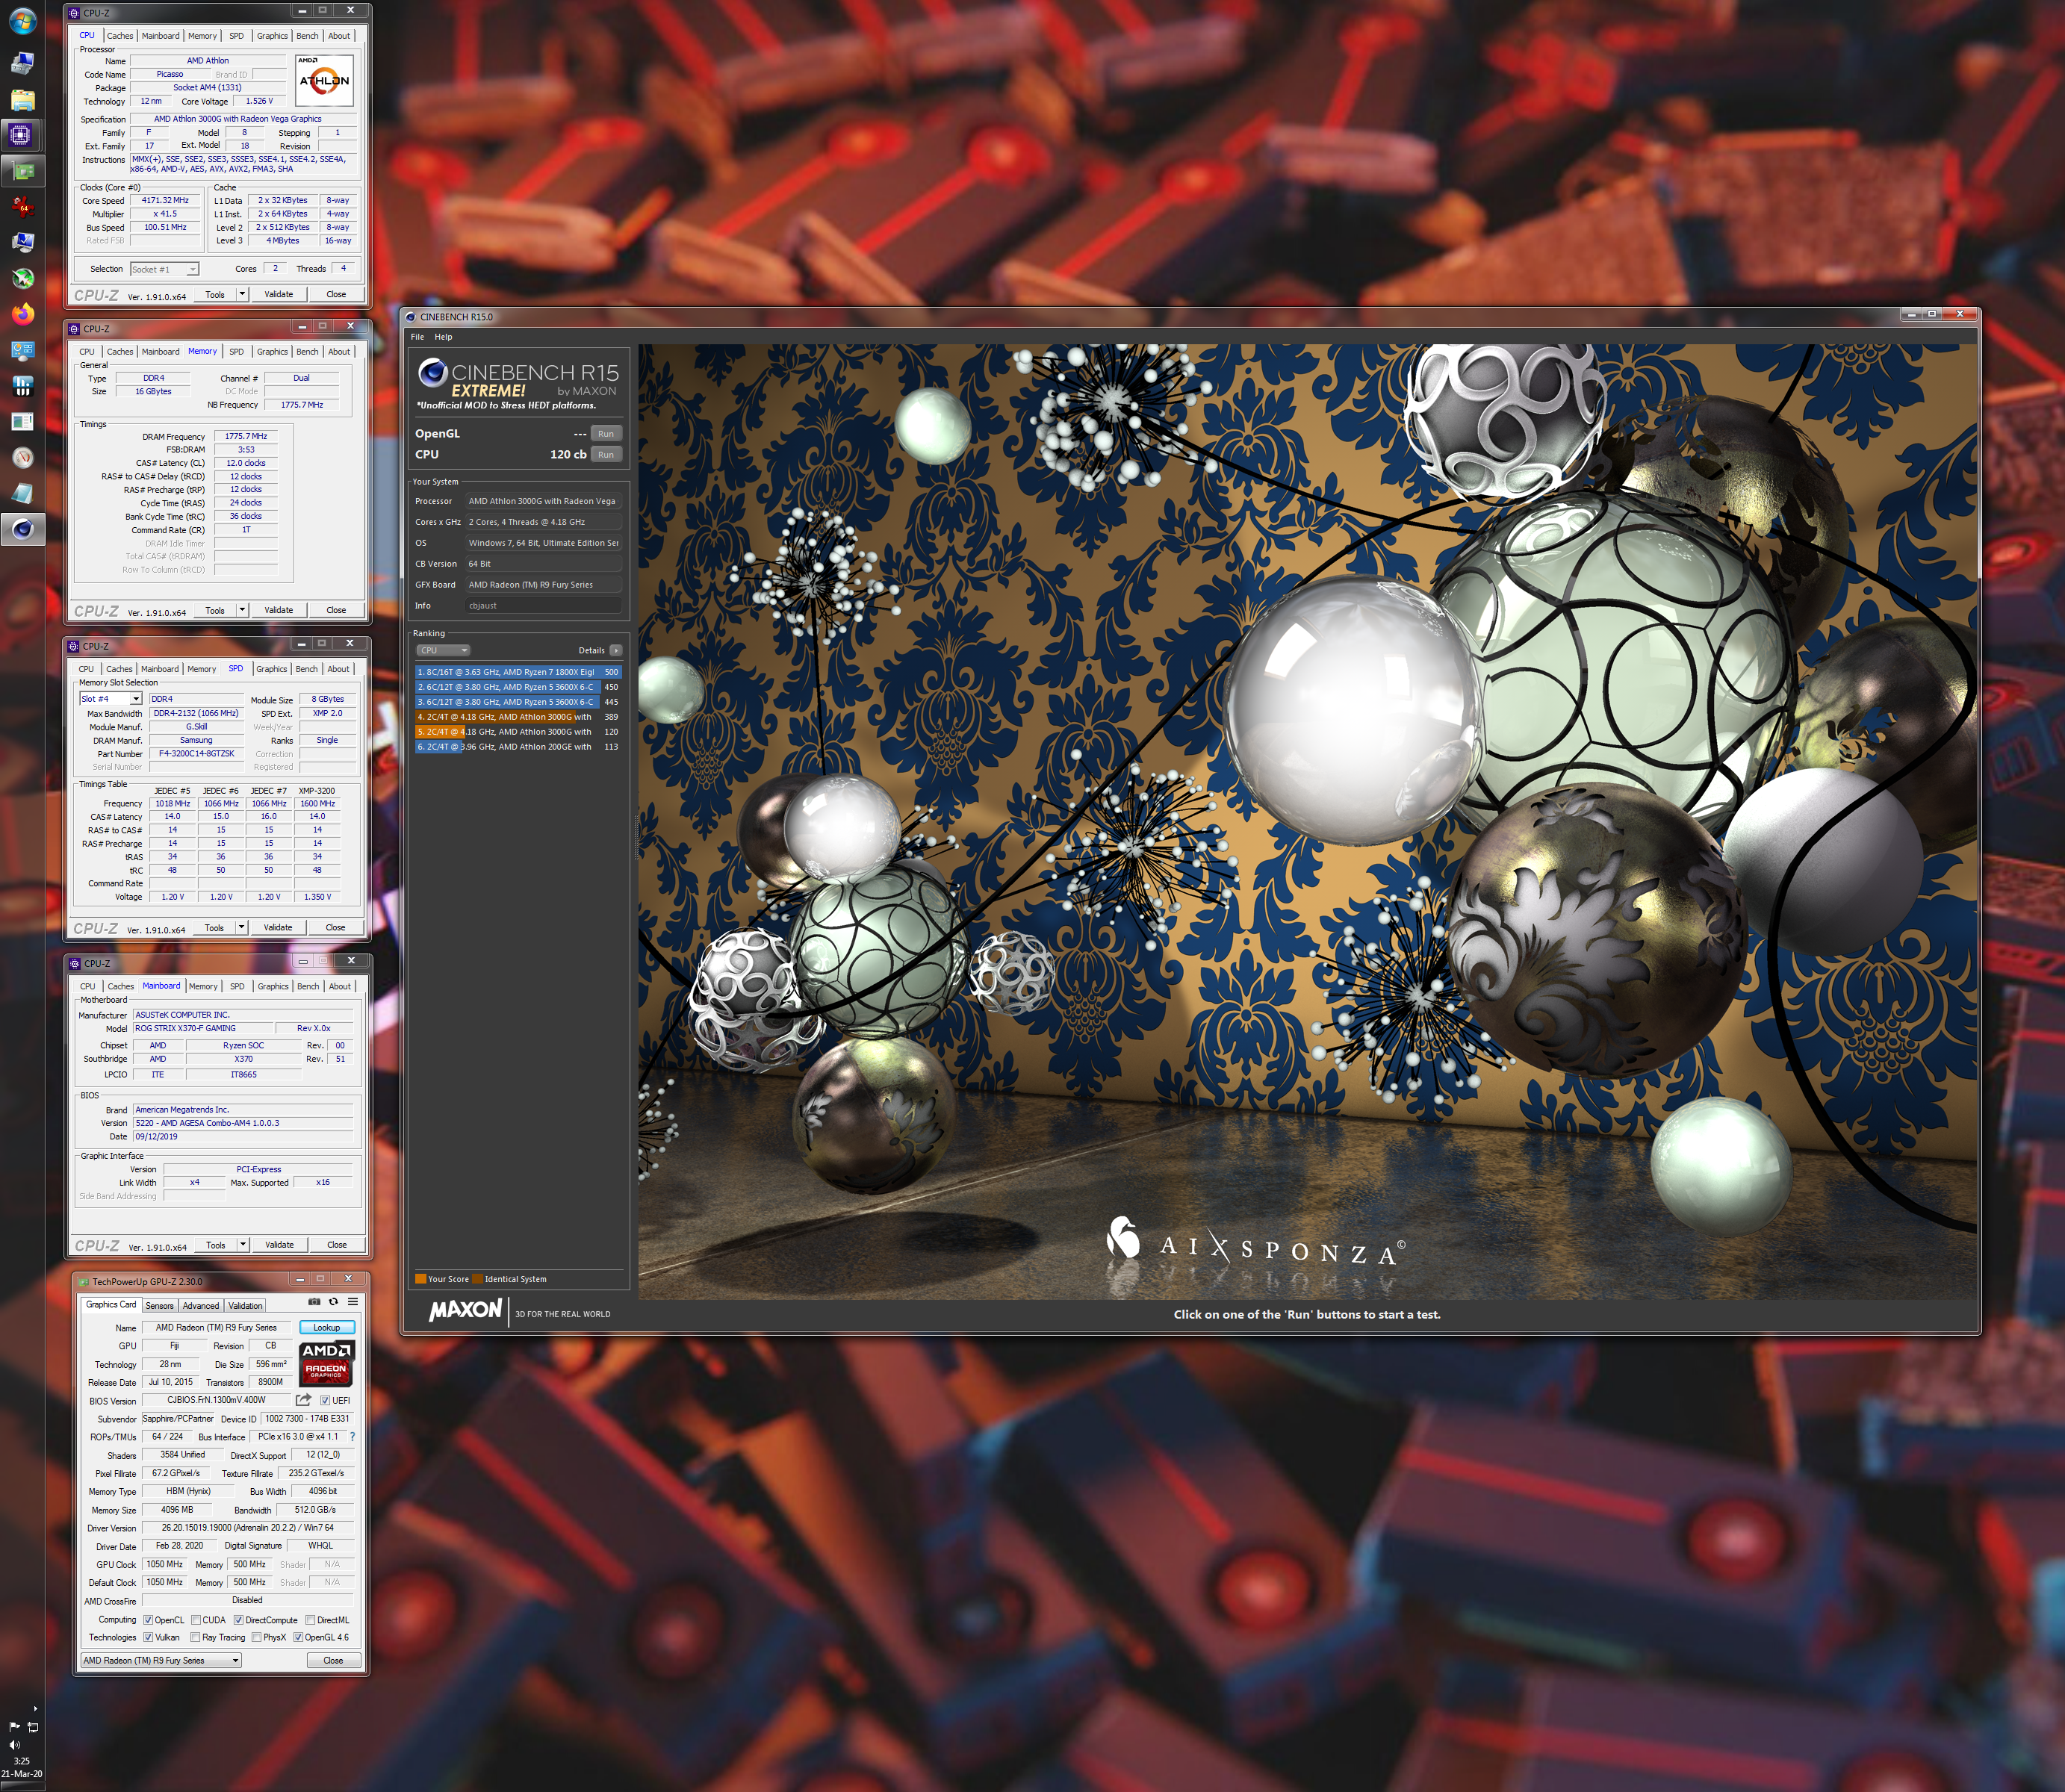Open the Cinebench File menu
Image resolution: width=2065 pixels, height=1792 pixels.
417,337
